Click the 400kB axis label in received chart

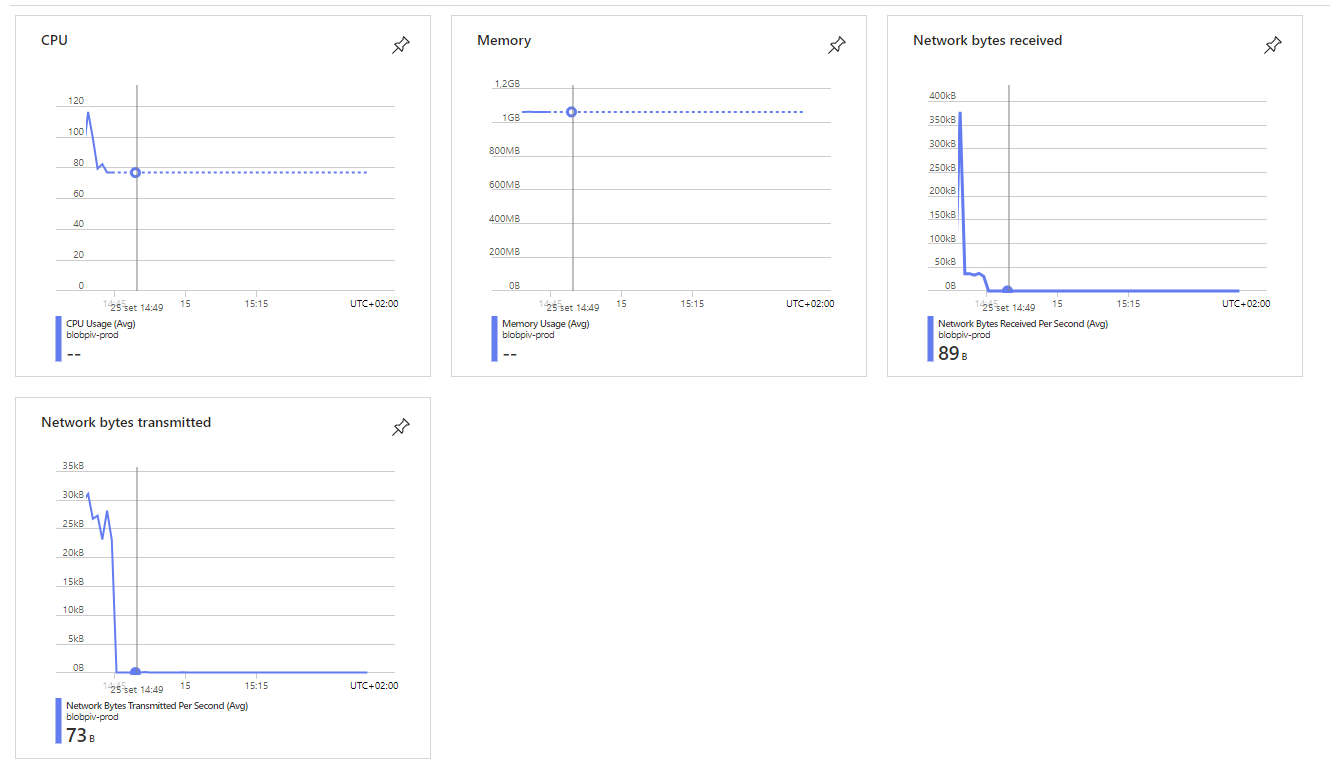(x=942, y=96)
